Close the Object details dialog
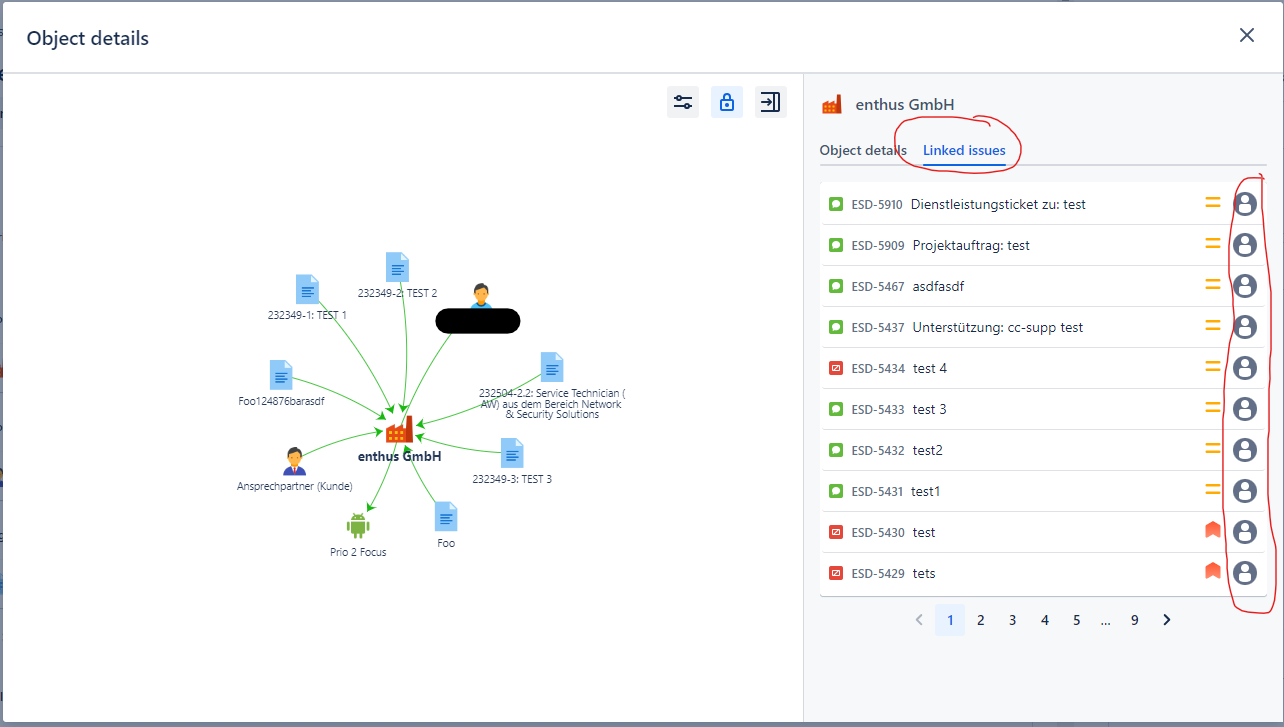Viewport: 1284px width, 727px height. click(x=1247, y=36)
